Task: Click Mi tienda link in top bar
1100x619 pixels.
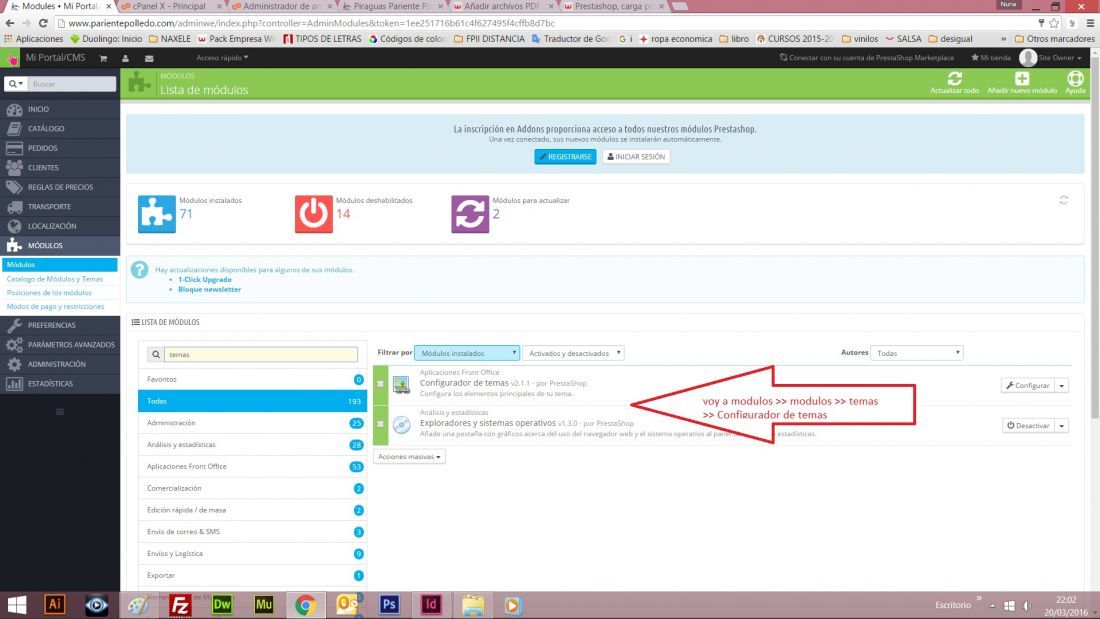Action: click(991, 58)
